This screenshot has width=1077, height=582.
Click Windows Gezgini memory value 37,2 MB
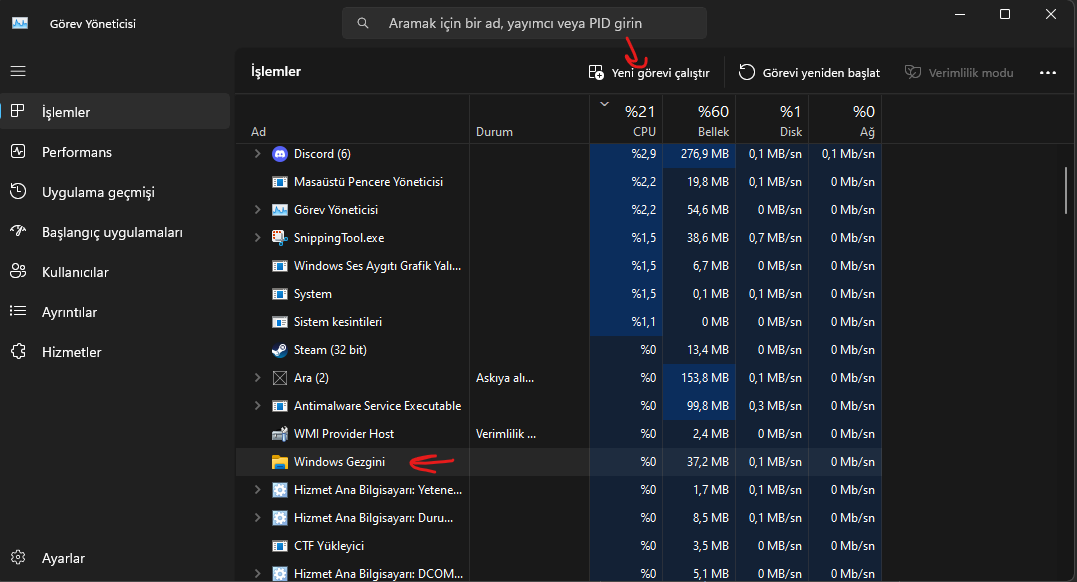(707, 462)
